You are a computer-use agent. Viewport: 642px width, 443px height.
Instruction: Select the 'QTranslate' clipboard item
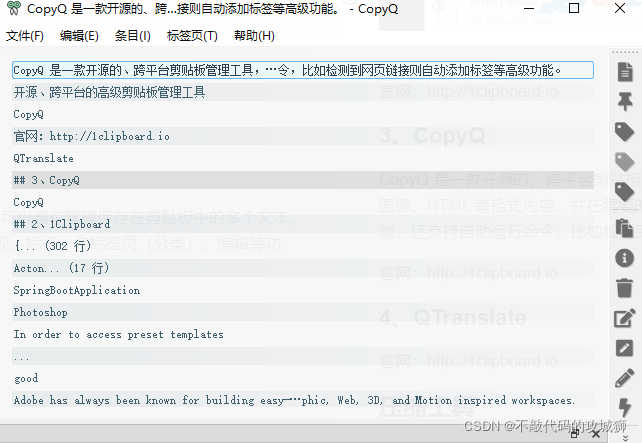pyautogui.click(x=303, y=158)
